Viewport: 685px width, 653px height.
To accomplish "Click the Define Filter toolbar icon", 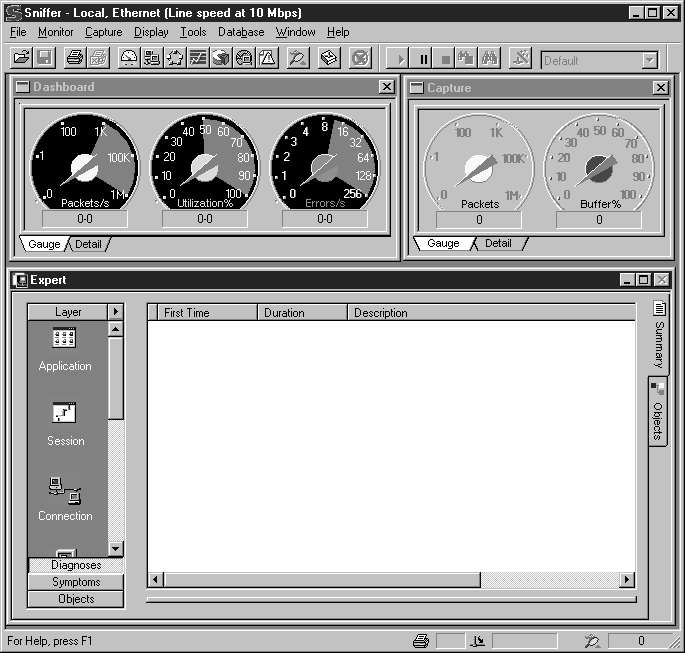I will click(520, 58).
